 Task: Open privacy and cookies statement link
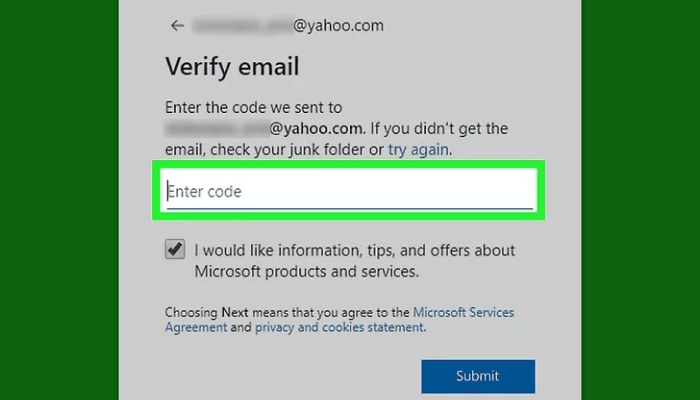point(340,327)
